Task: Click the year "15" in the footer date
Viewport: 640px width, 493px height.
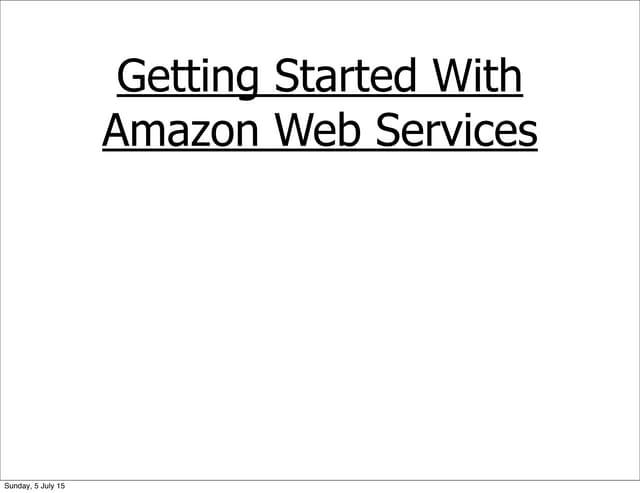Action: pyautogui.click(x=62, y=486)
